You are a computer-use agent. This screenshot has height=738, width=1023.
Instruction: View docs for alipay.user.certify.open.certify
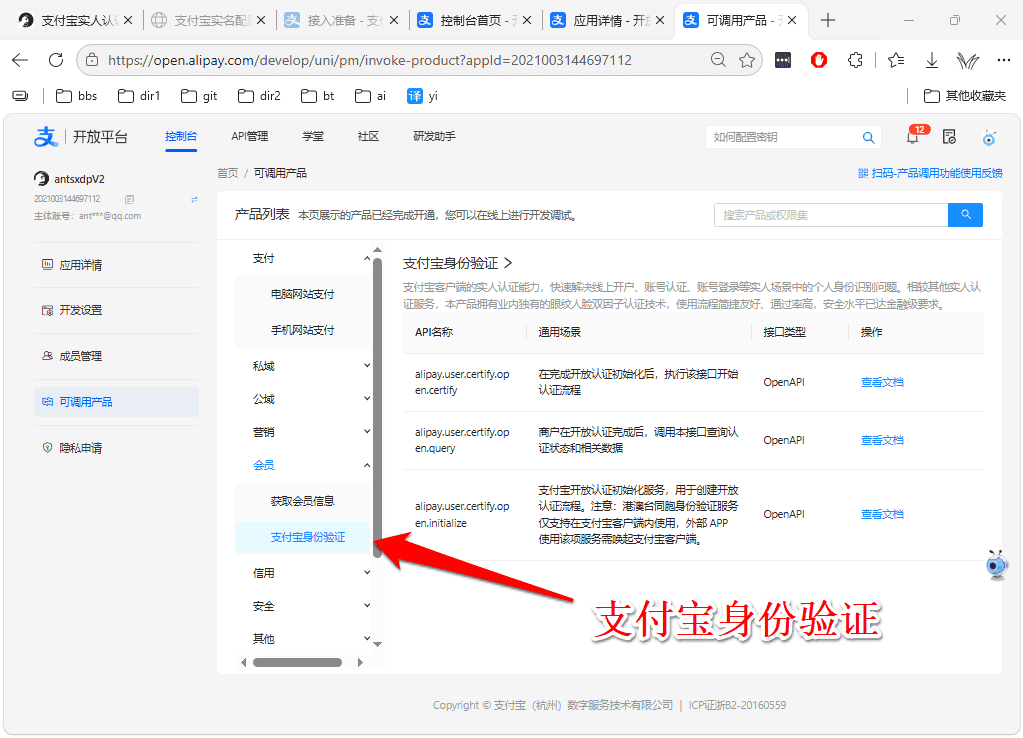882,382
